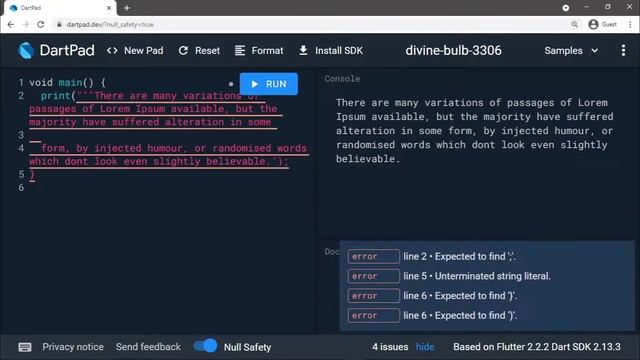
Task: Place cursor on editor line 1 void main
Action: 67,82
